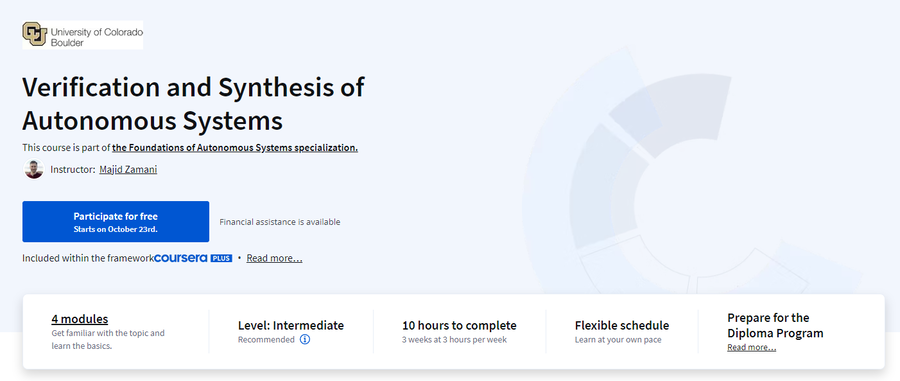Click the Coursera Plus logo

coord(193,258)
